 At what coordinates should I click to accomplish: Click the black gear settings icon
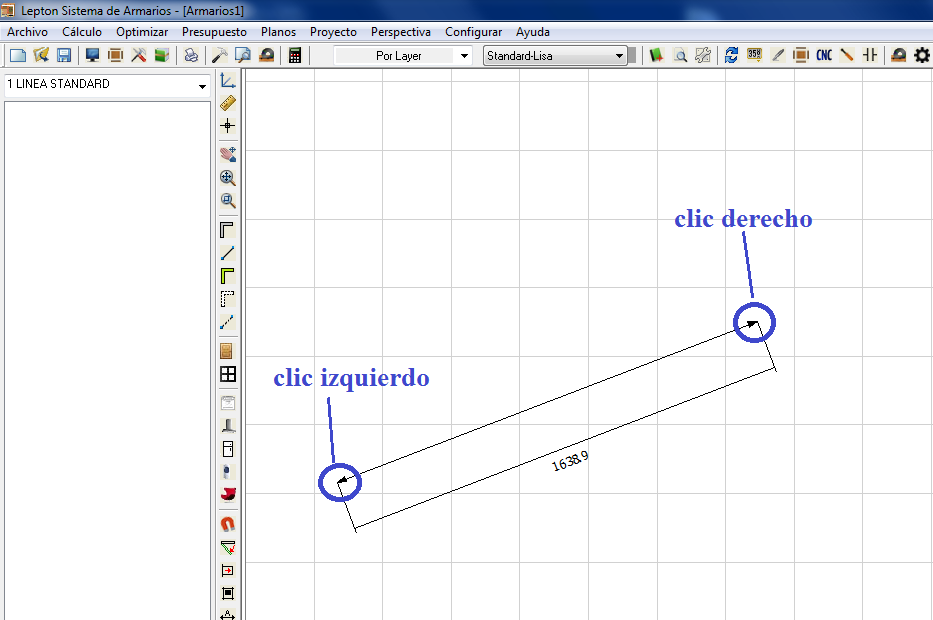[922, 55]
